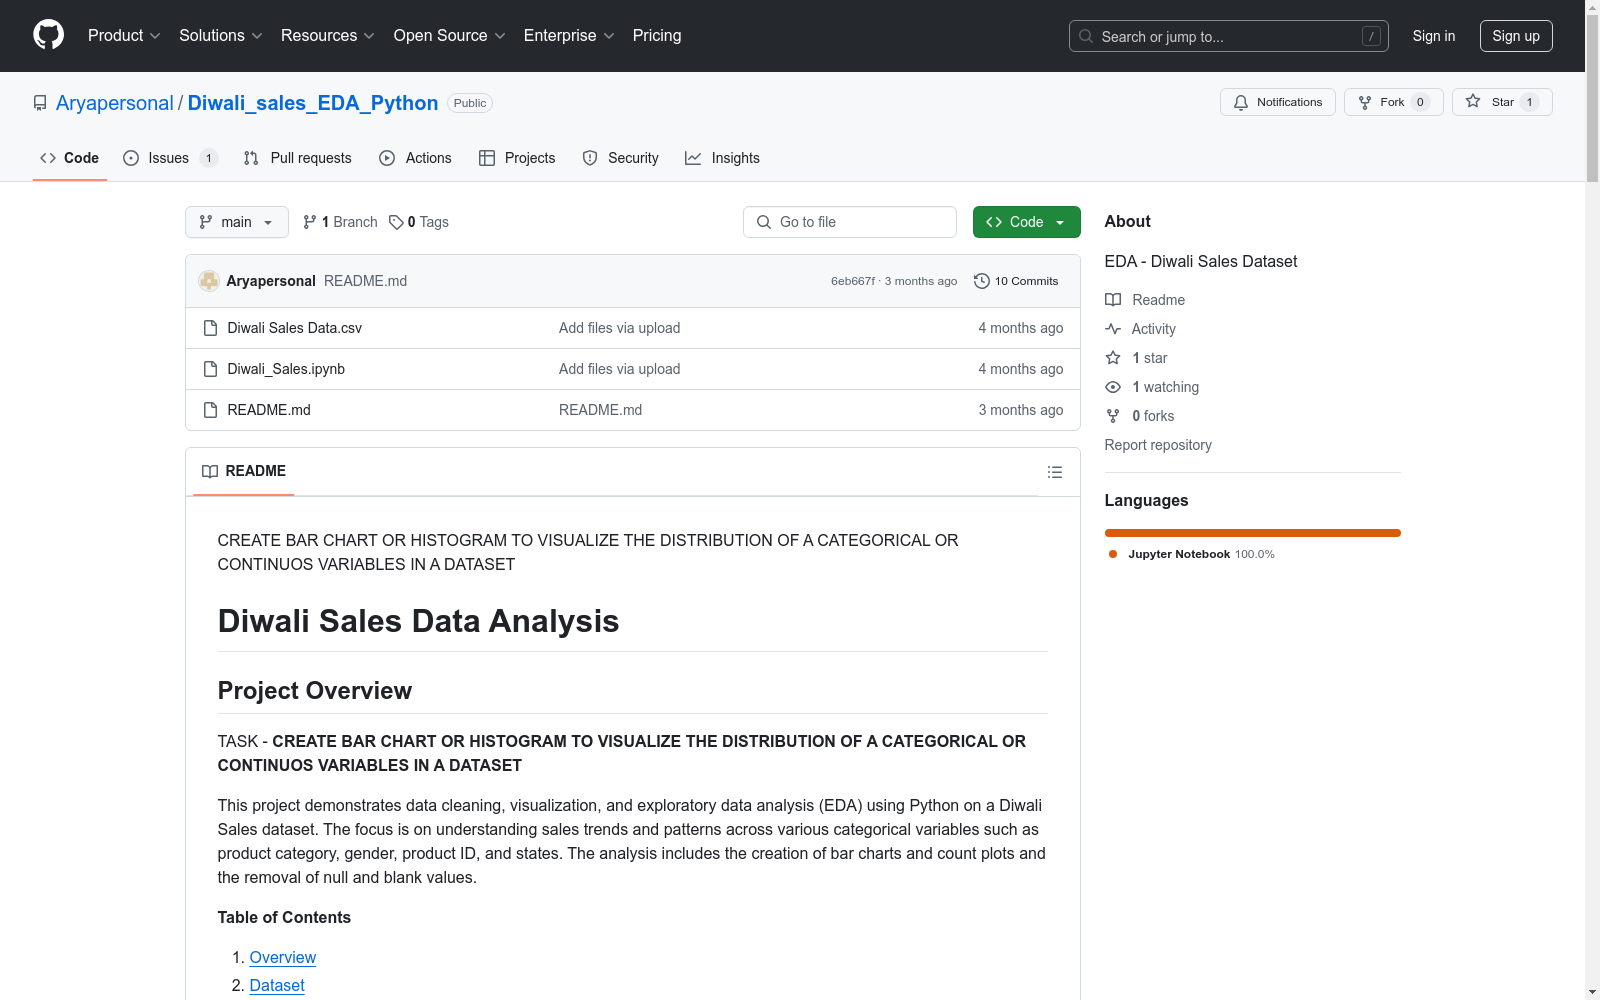
Task: Click Report repository
Action: (x=1158, y=445)
